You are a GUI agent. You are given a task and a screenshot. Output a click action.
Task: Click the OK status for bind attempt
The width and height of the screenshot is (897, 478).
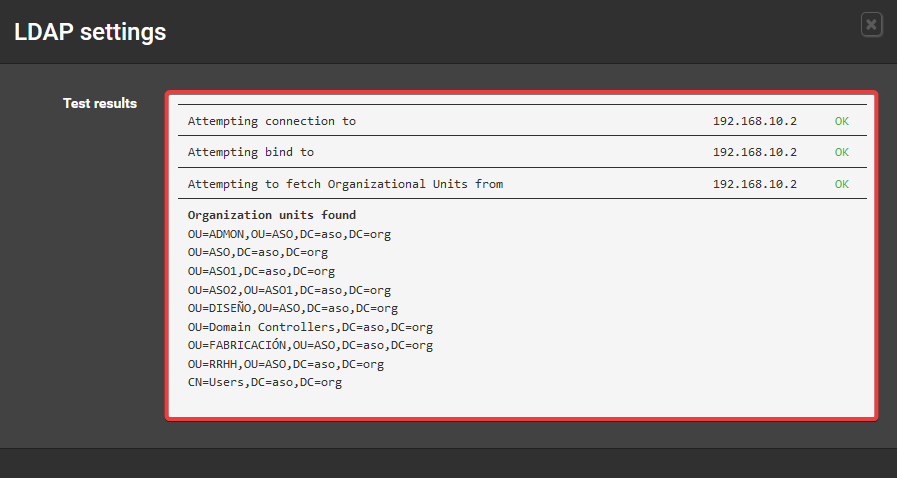[x=841, y=152]
